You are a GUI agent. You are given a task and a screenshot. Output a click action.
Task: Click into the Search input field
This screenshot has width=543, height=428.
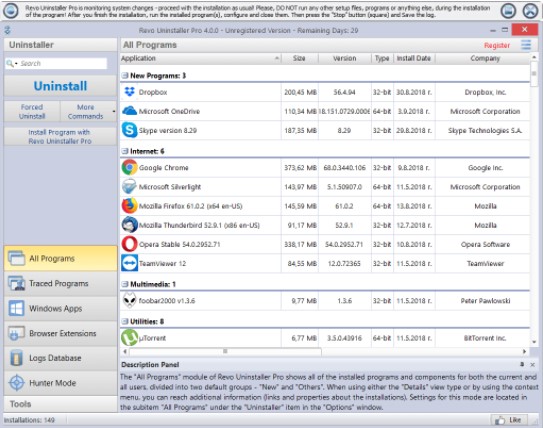[x=63, y=63]
